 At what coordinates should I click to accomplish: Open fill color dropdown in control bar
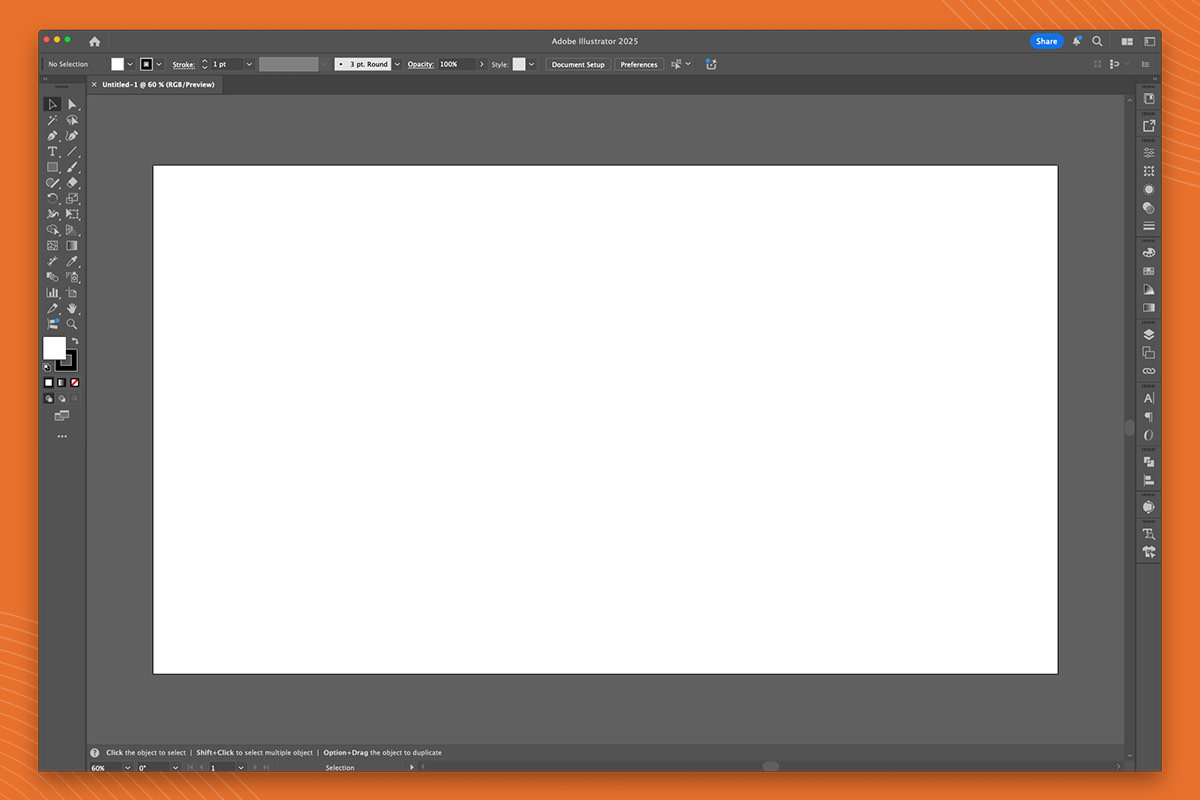click(x=130, y=64)
